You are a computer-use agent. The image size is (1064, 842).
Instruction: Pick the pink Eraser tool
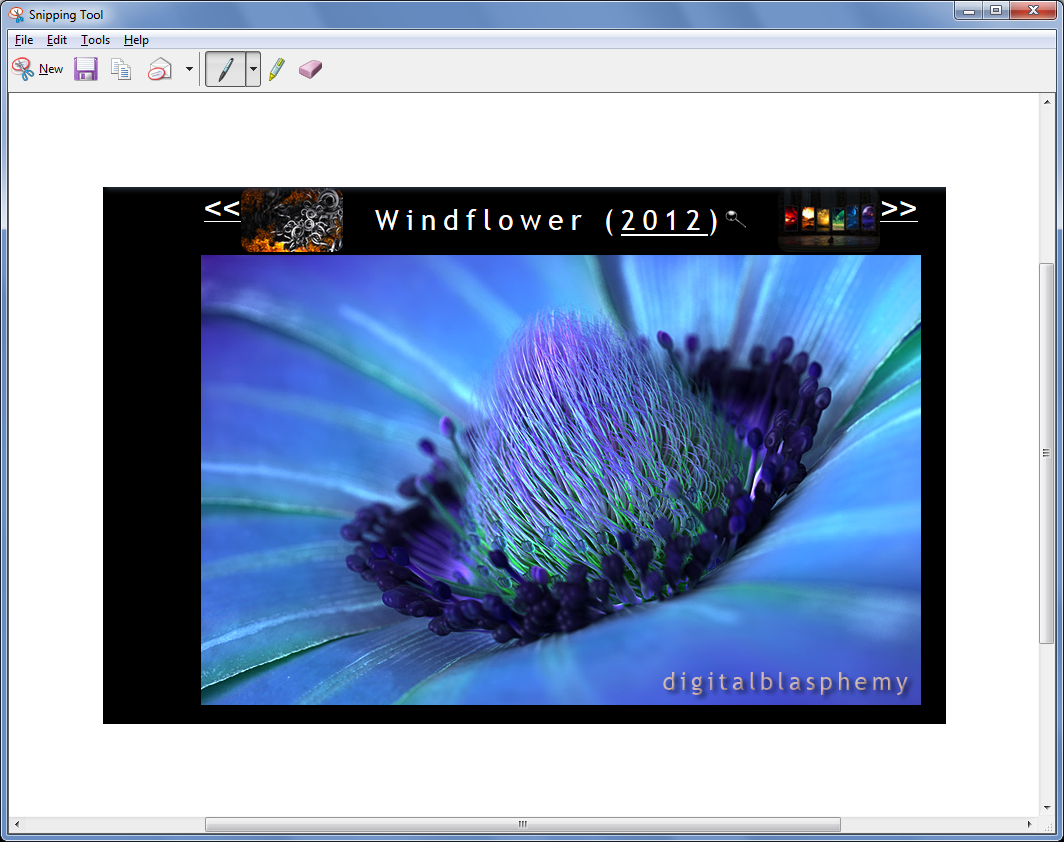click(311, 69)
